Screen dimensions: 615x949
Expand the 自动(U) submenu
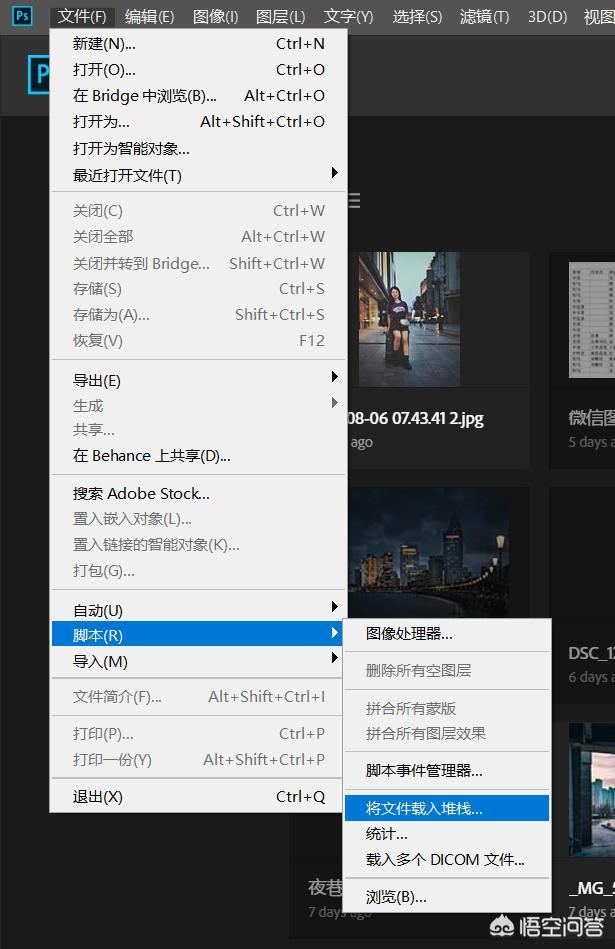pos(98,610)
